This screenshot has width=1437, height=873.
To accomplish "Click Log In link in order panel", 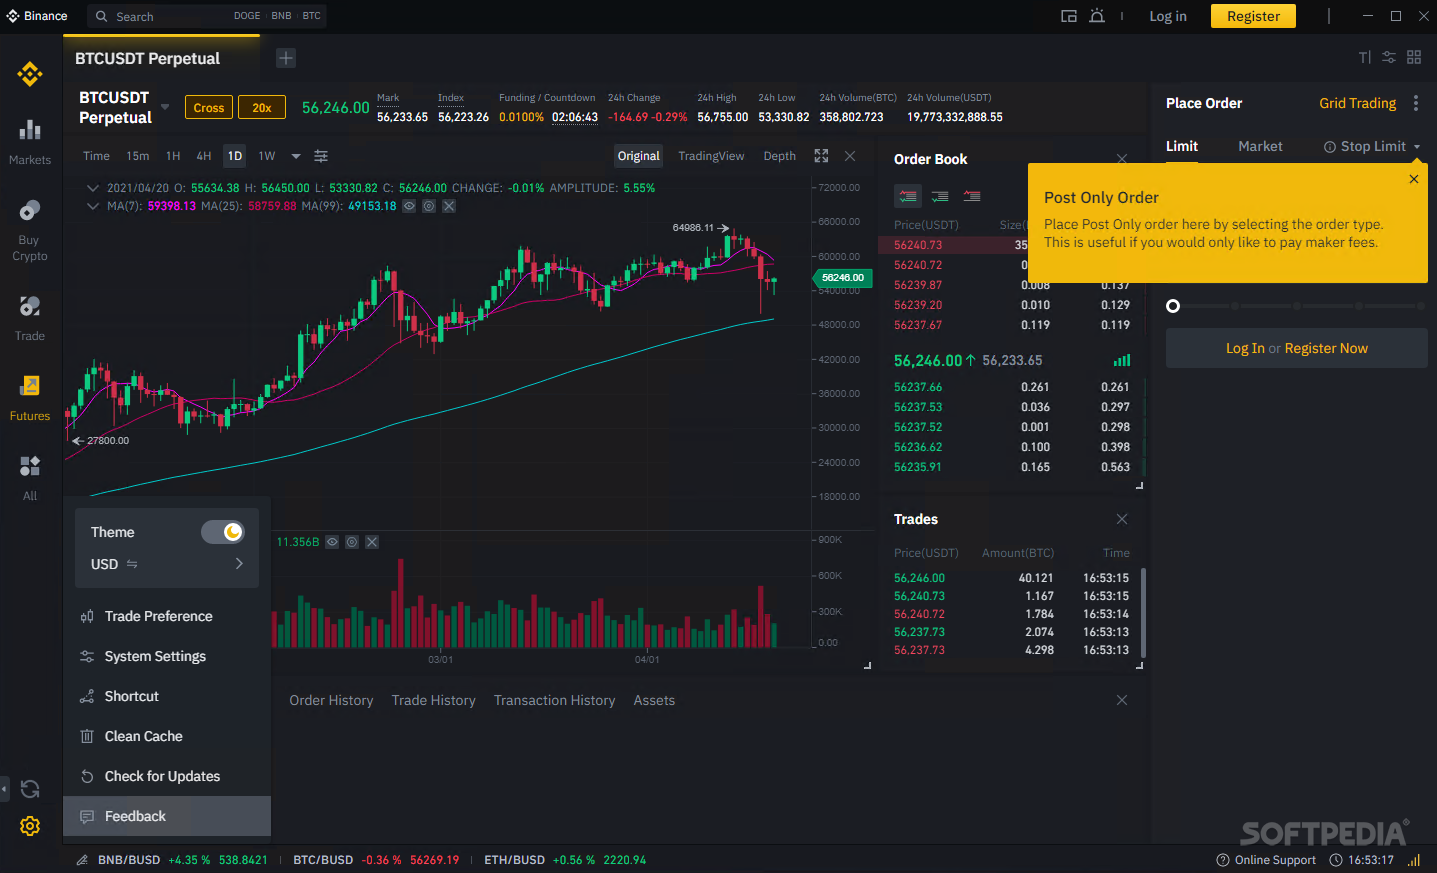I will coord(1245,348).
